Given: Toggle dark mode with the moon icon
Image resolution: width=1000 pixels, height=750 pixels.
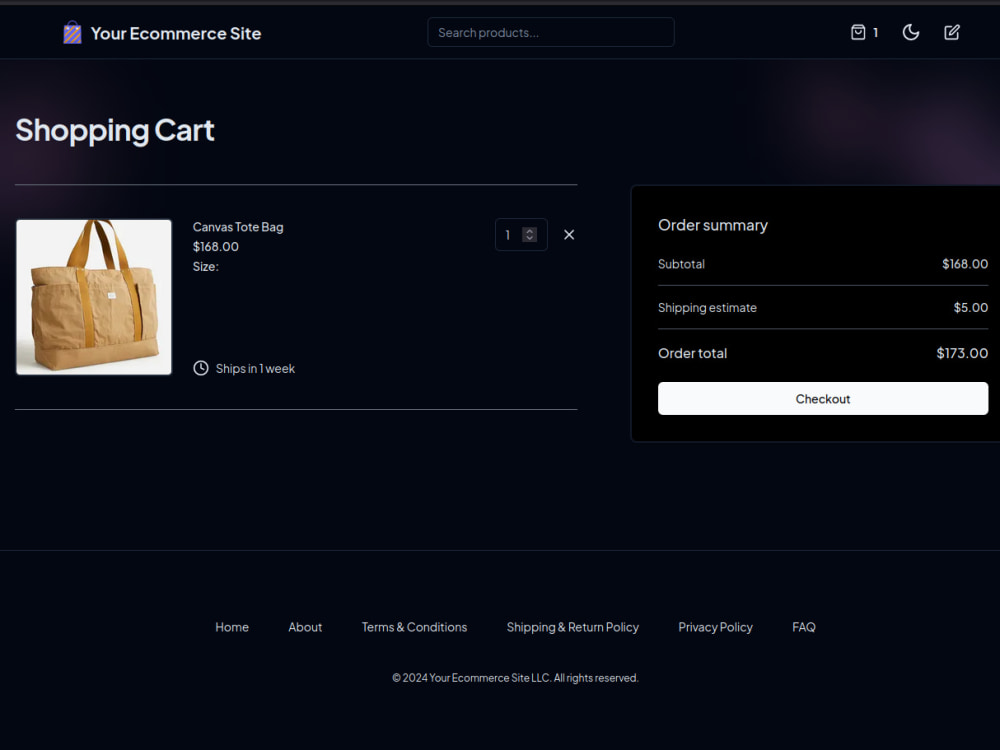Looking at the screenshot, I should (x=910, y=32).
